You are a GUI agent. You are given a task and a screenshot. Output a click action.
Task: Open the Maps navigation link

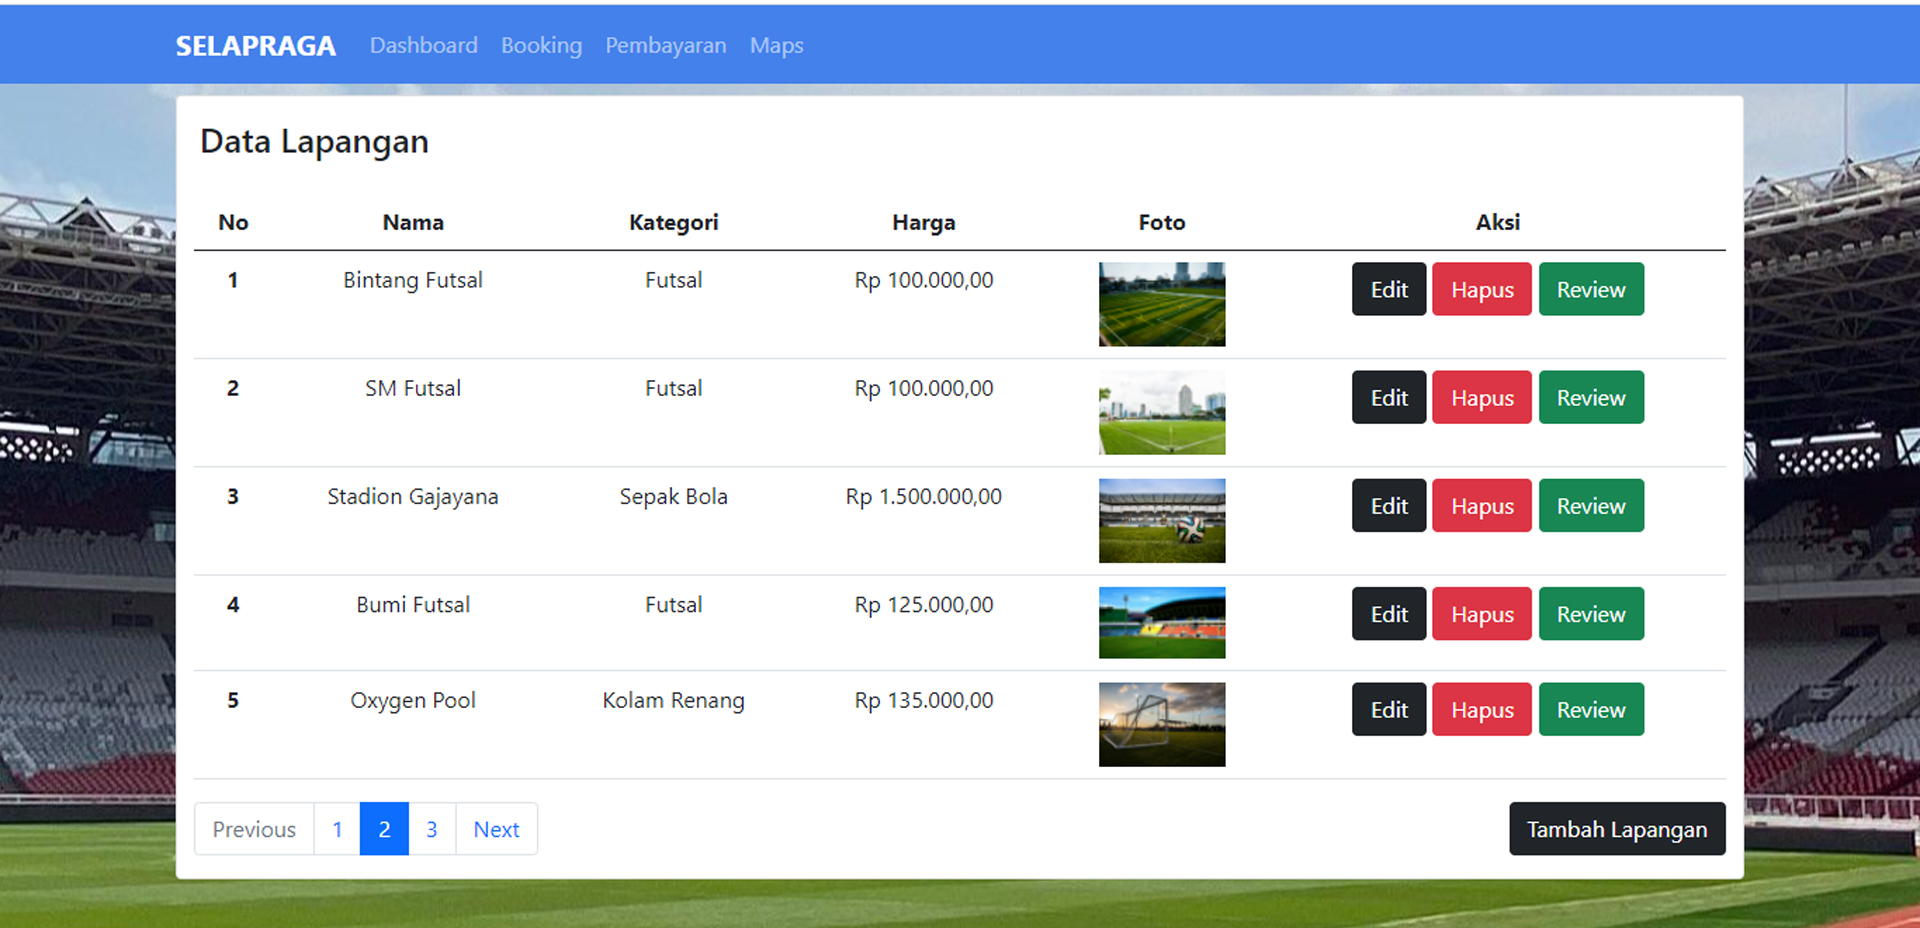point(776,46)
